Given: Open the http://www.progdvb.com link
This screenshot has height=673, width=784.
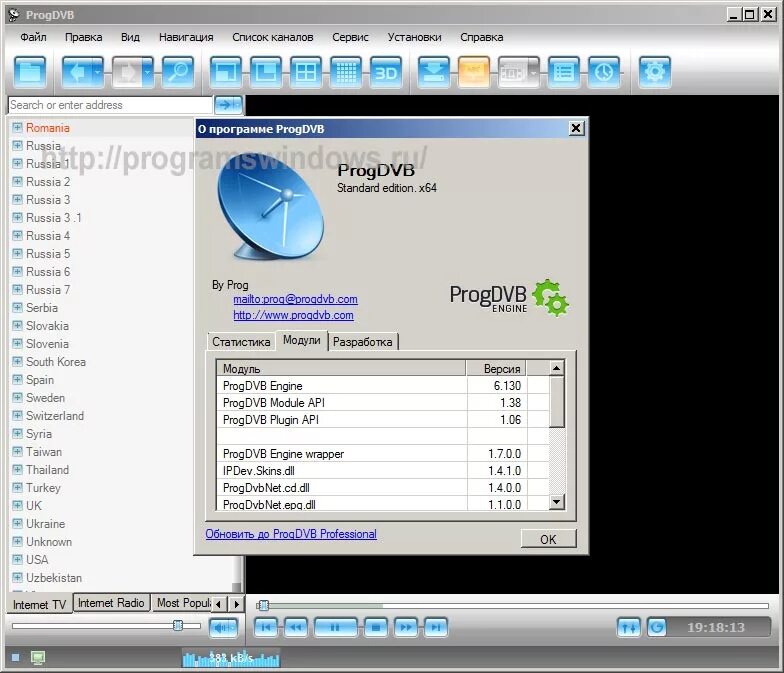Looking at the screenshot, I should [x=294, y=315].
